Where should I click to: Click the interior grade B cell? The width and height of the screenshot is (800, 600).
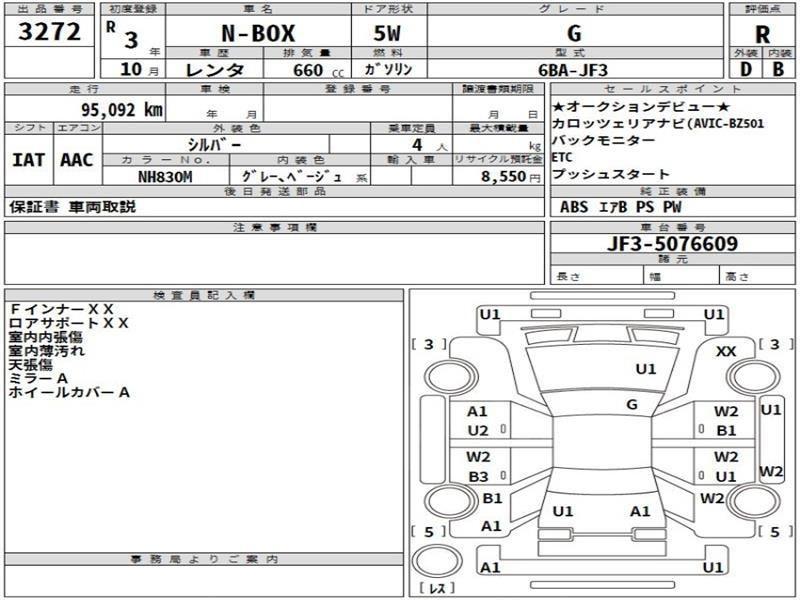click(779, 70)
